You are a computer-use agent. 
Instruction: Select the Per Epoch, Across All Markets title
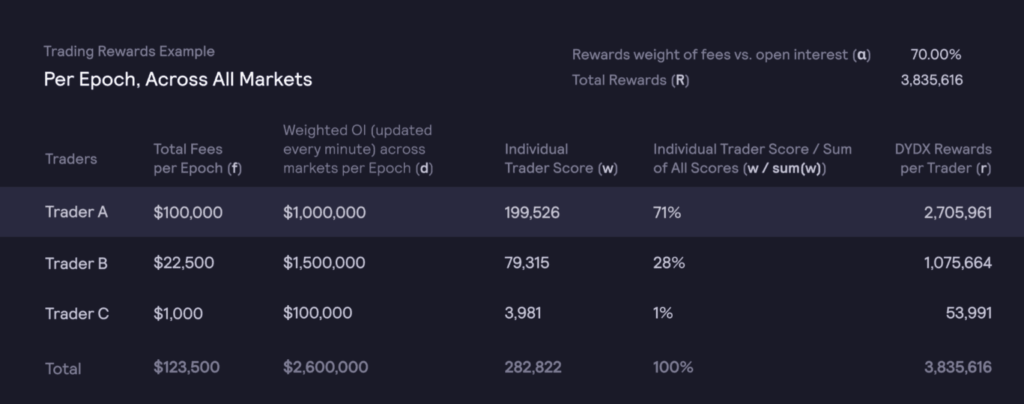click(x=178, y=80)
